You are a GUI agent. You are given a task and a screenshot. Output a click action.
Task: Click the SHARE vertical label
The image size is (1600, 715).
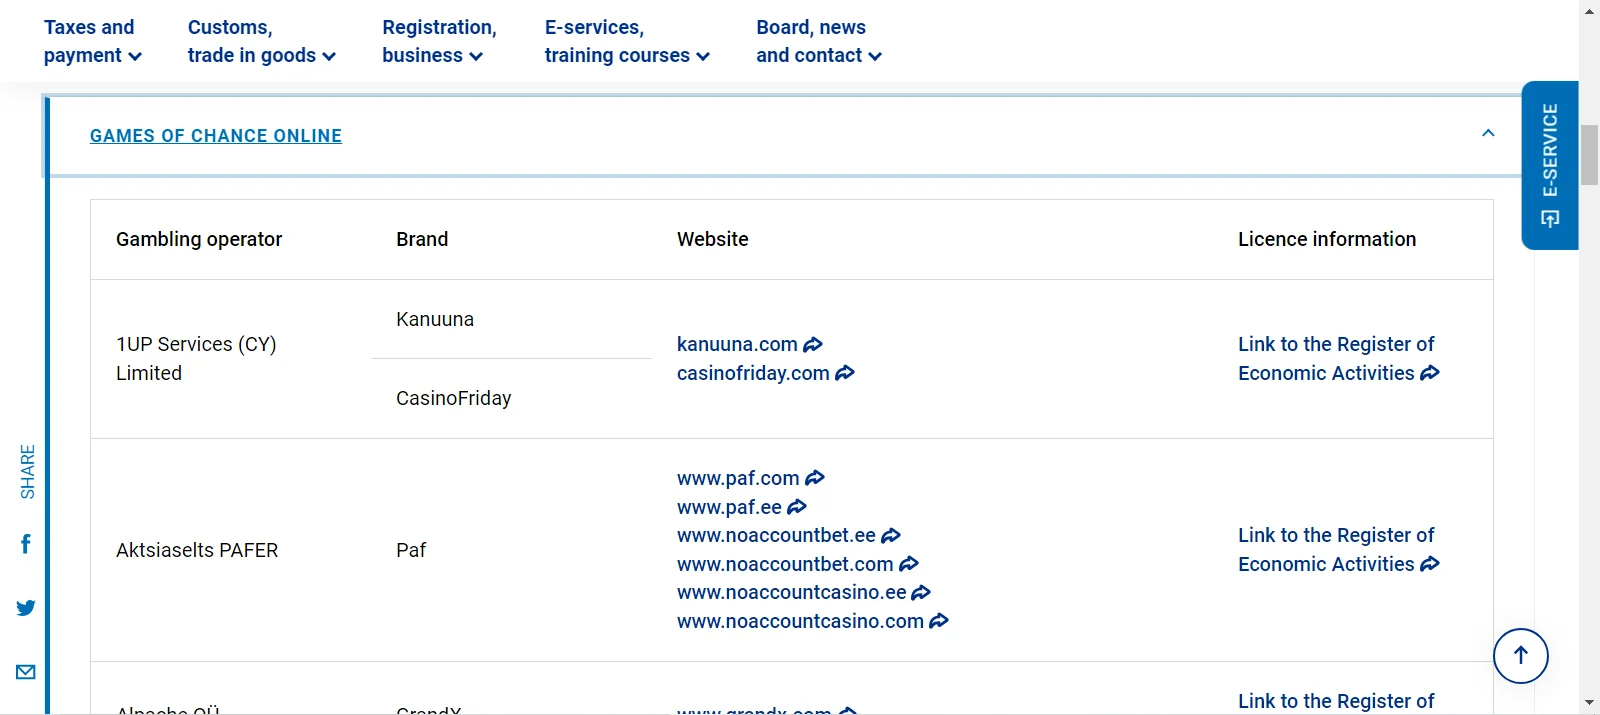27,472
